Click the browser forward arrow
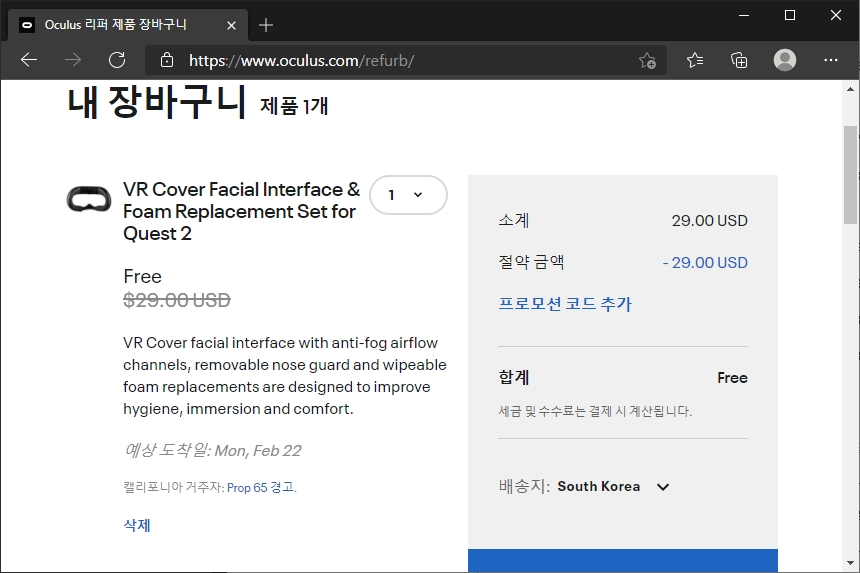Image resolution: width=860 pixels, height=573 pixels. click(72, 60)
